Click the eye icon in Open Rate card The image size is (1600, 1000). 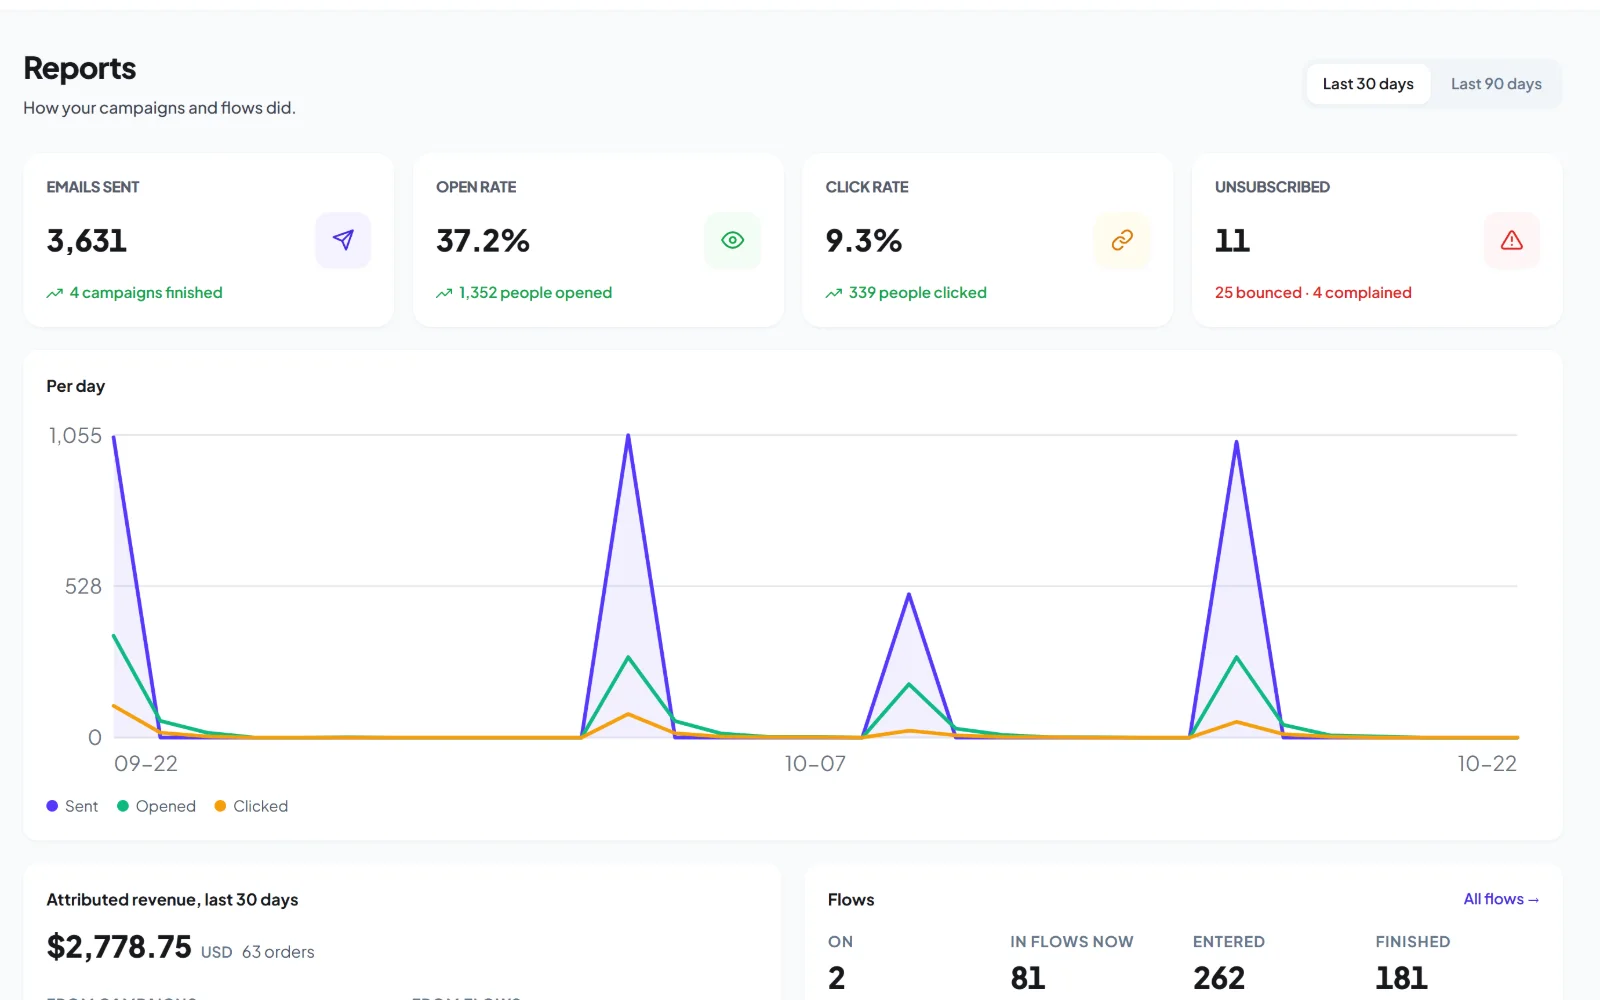[x=732, y=240]
